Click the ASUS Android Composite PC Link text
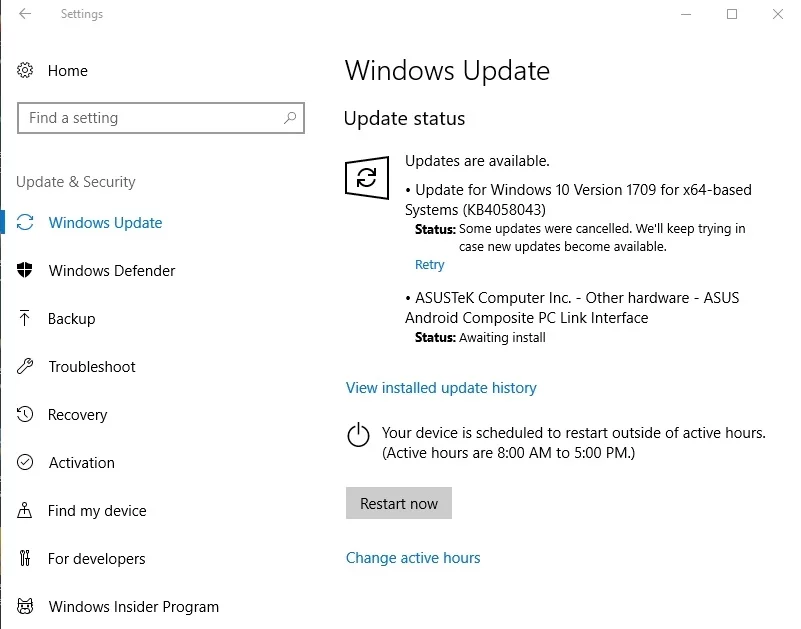 pos(572,308)
